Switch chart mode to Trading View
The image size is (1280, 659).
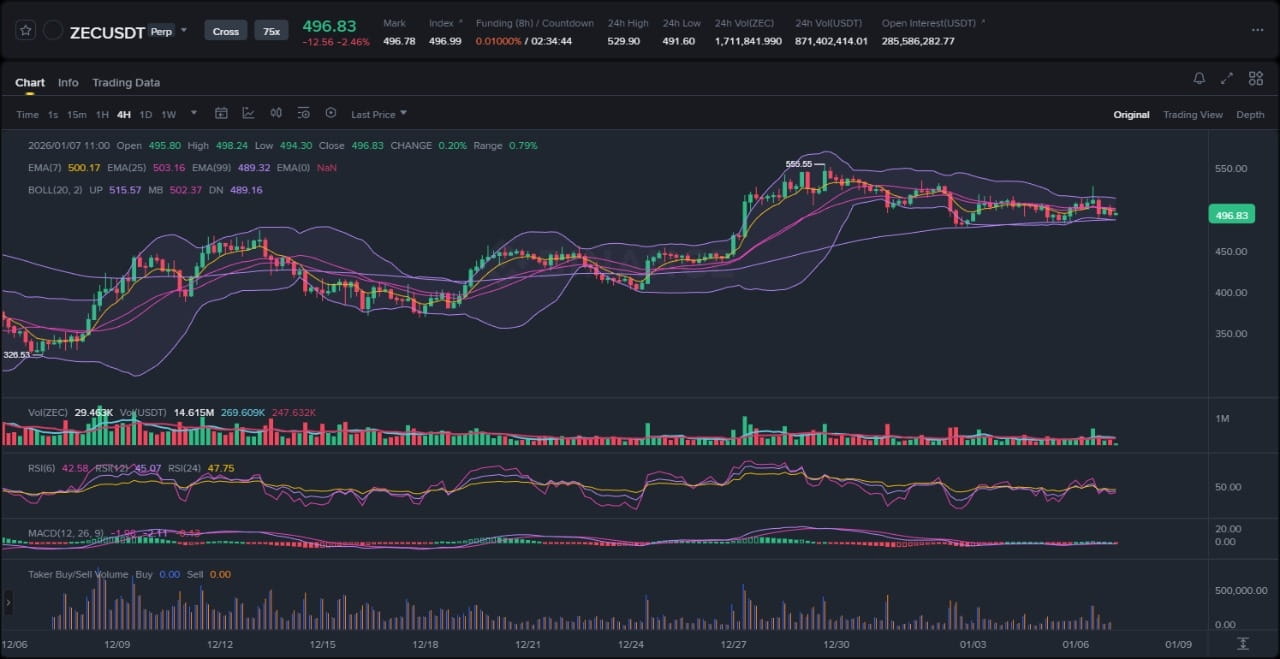pyautogui.click(x=1192, y=115)
